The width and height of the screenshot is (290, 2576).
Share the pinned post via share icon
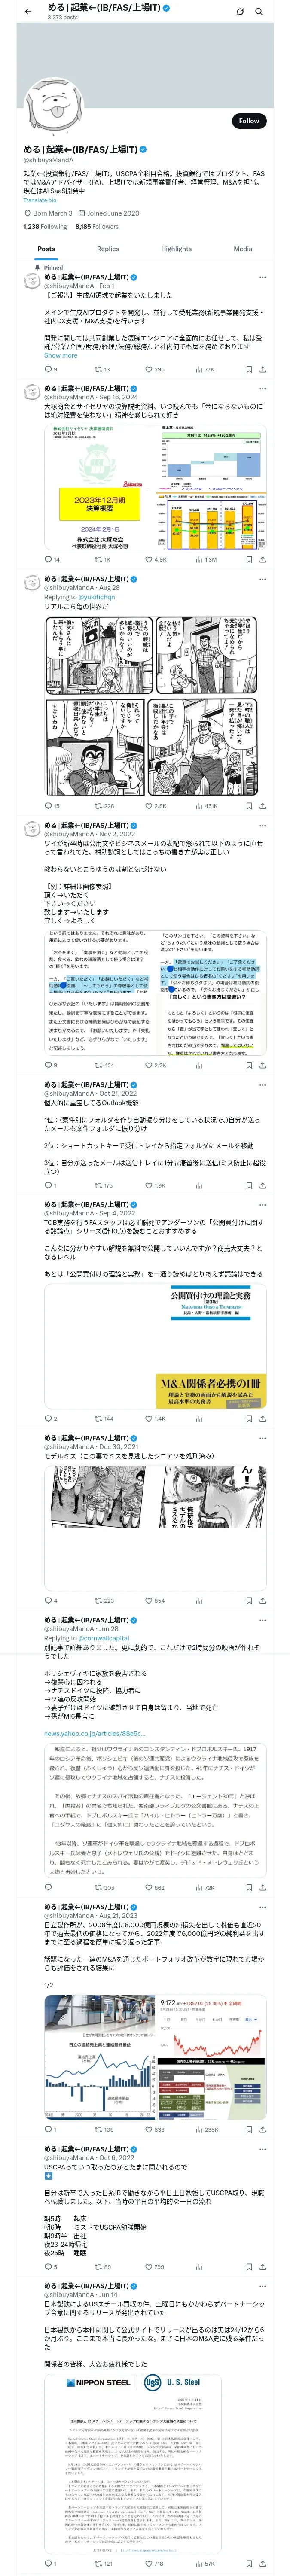tap(263, 369)
